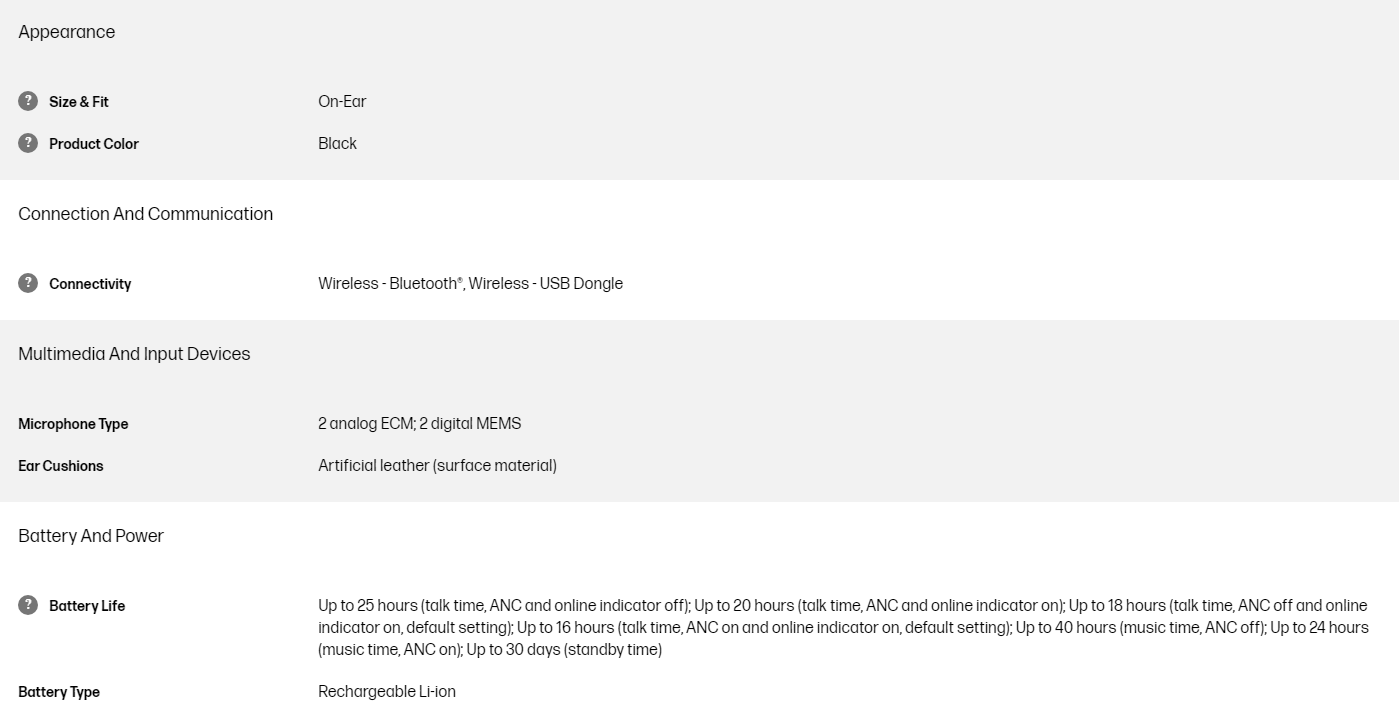Select the Connection And Communication heading
1399x725 pixels.
pos(145,214)
